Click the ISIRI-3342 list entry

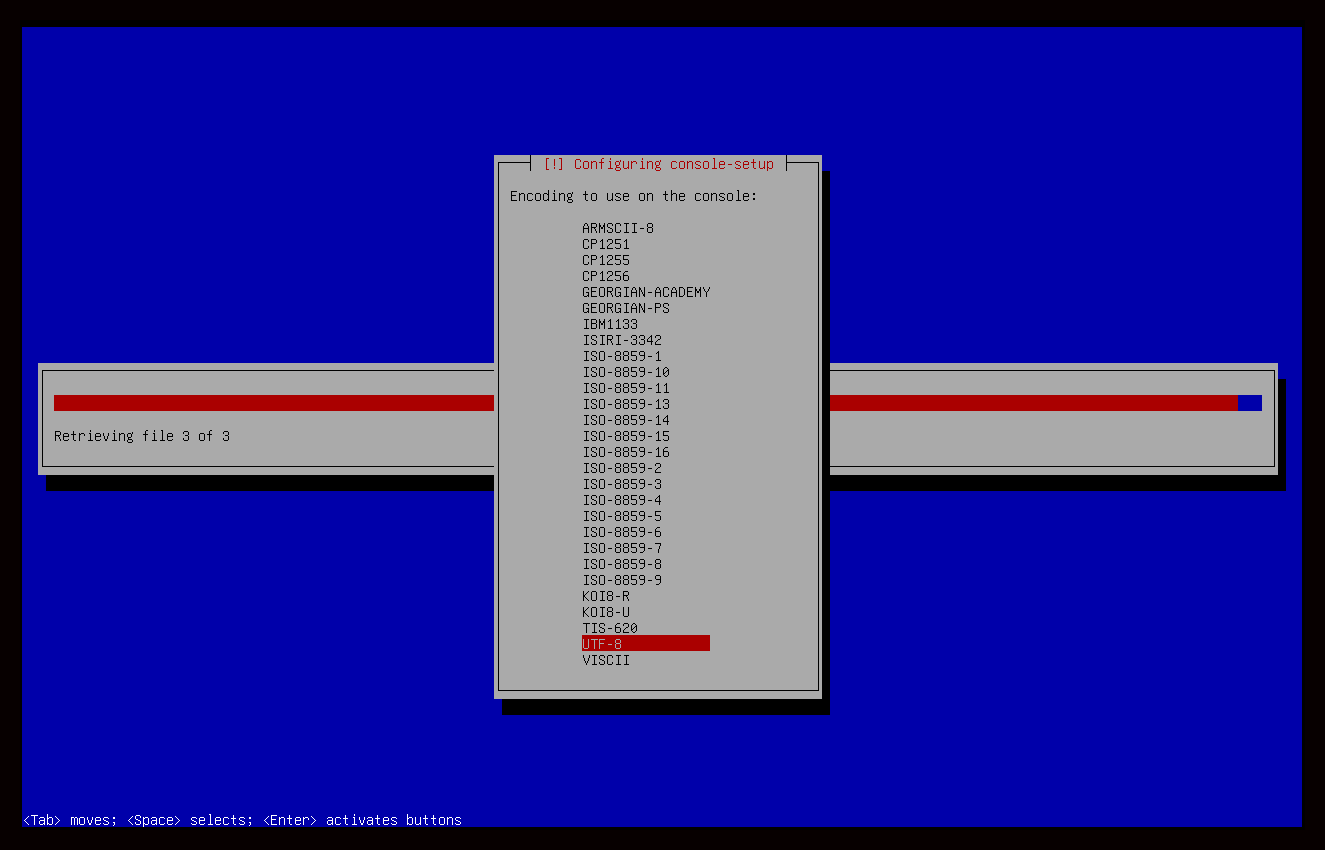click(622, 340)
